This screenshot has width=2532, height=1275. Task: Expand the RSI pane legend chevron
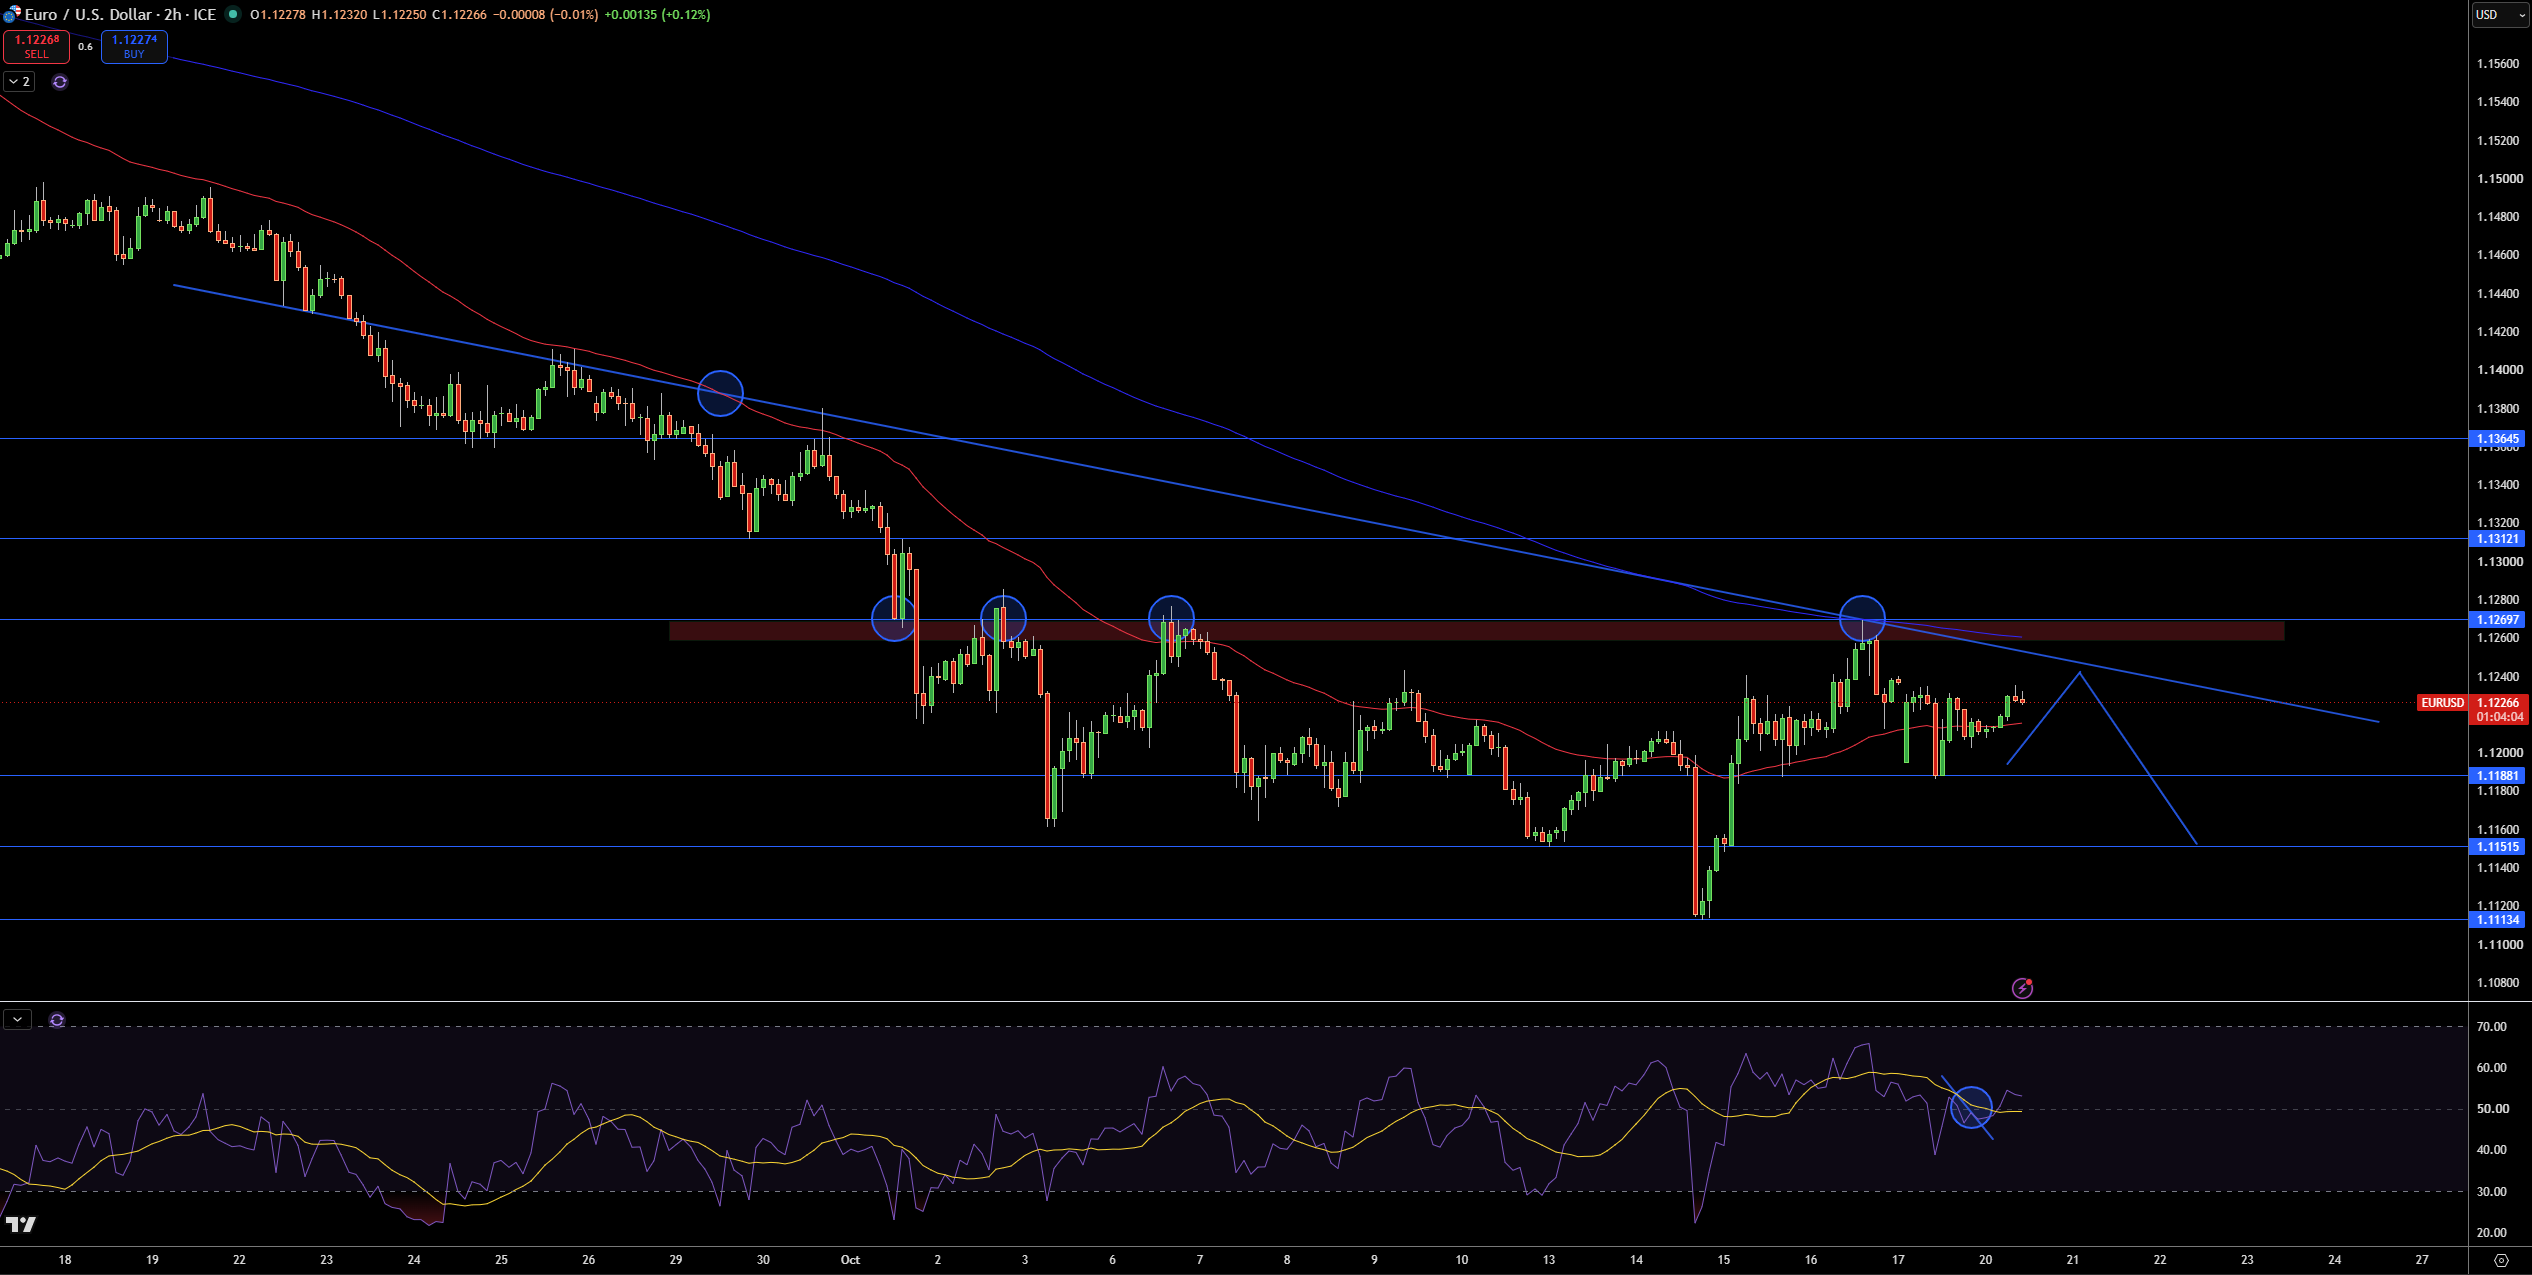[17, 1020]
